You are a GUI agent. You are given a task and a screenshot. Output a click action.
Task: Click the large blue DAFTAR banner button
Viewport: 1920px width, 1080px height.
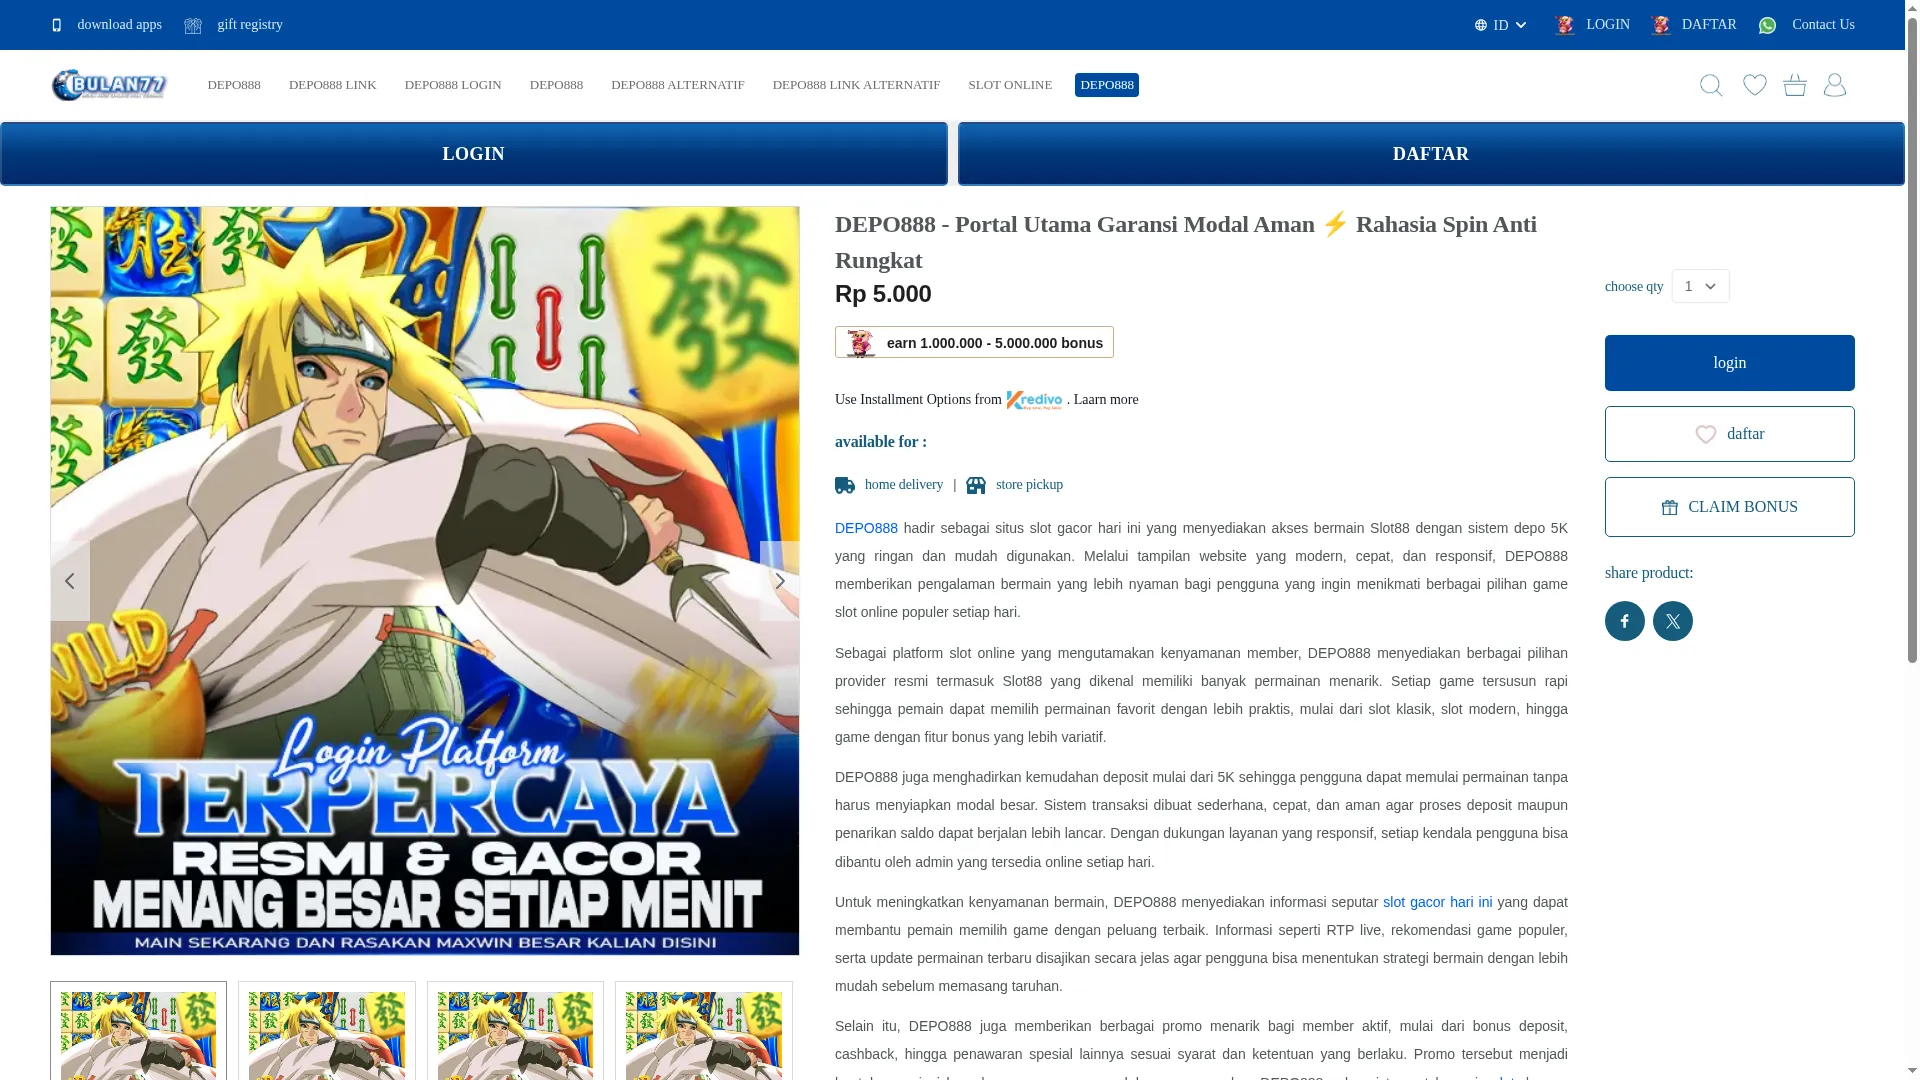[1431, 154]
